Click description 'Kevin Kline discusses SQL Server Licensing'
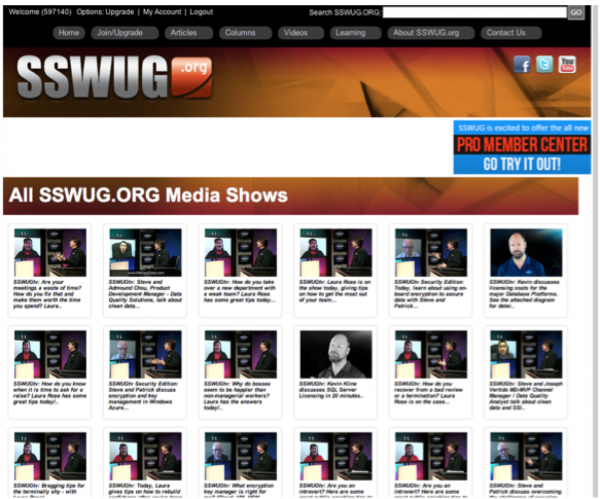The image size is (600, 499). 331,390
